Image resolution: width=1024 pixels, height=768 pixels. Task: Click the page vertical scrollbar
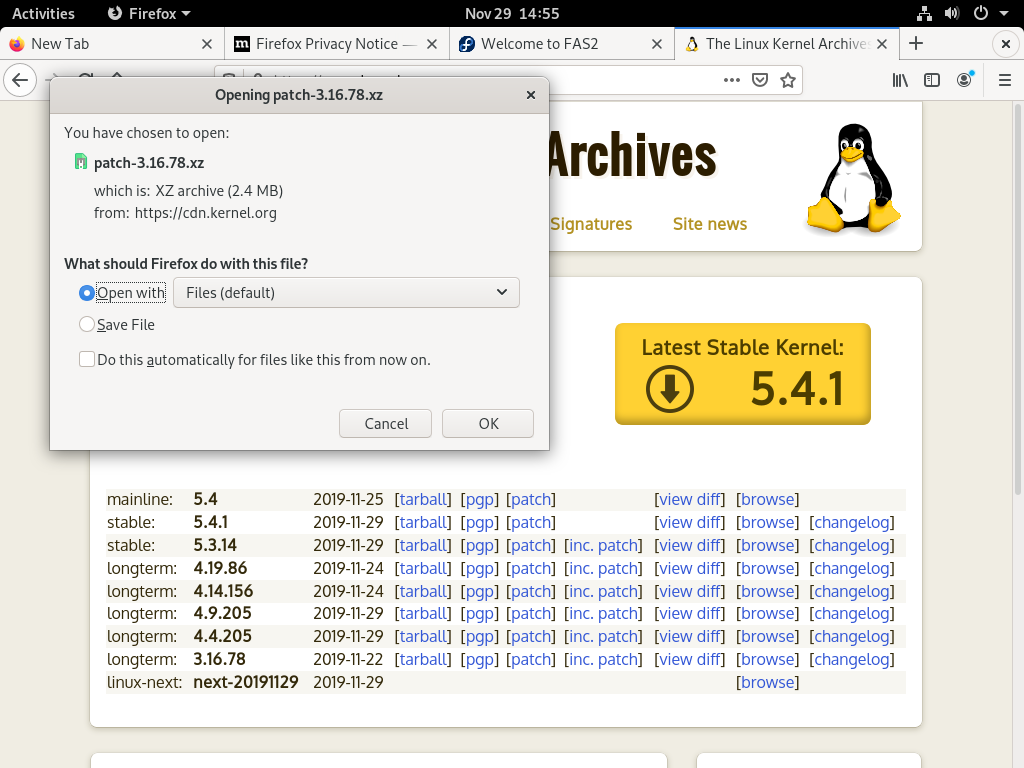tap(1017, 298)
